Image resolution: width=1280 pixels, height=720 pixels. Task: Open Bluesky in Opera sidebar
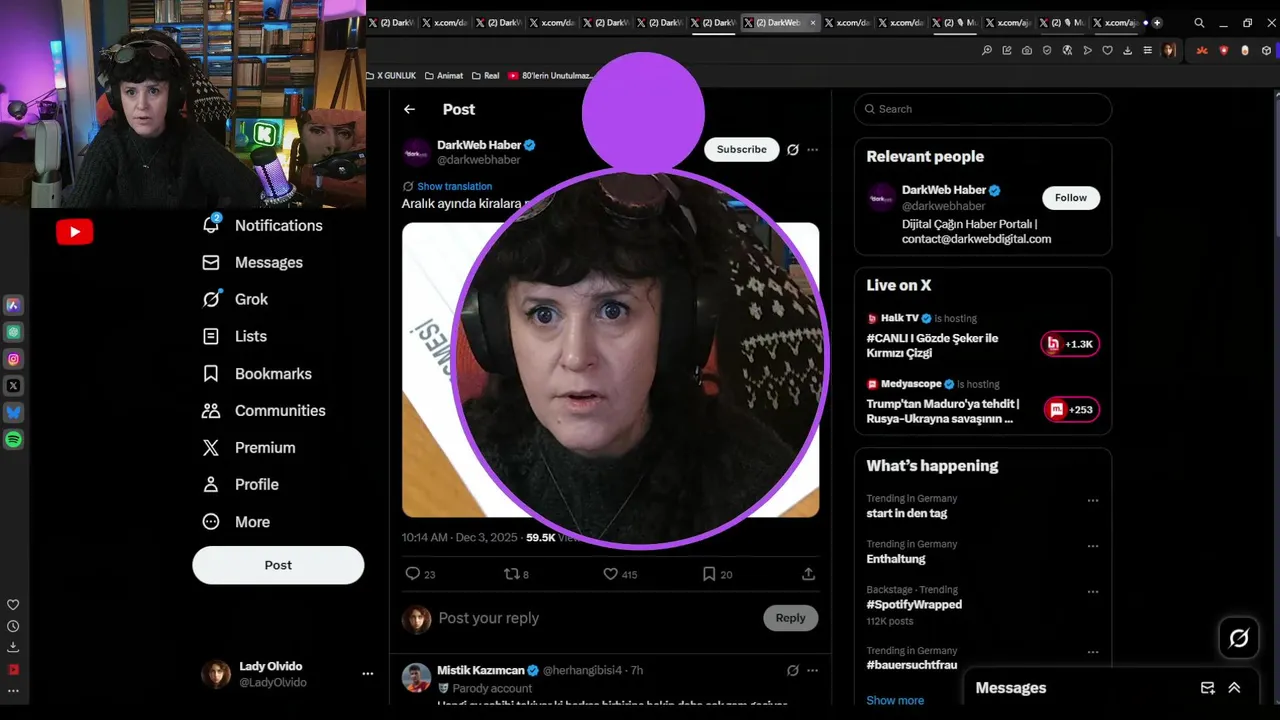[x=14, y=413]
